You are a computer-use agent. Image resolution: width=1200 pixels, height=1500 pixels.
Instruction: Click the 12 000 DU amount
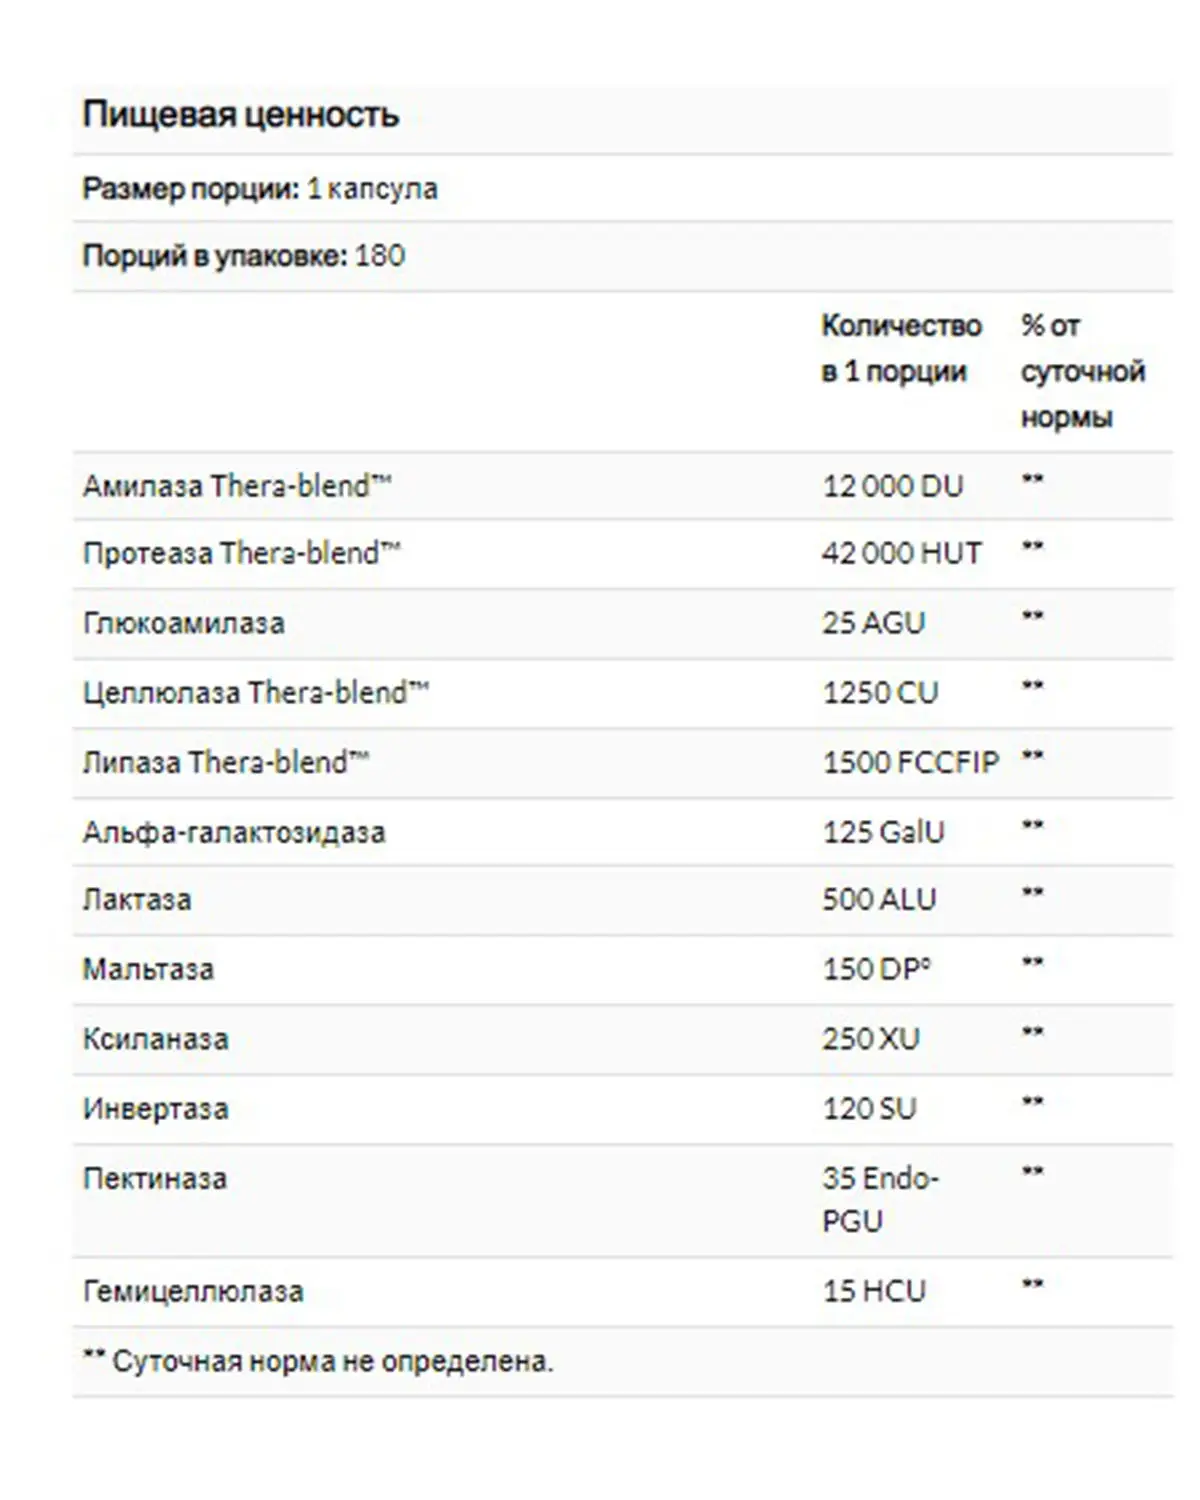pos(893,486)
